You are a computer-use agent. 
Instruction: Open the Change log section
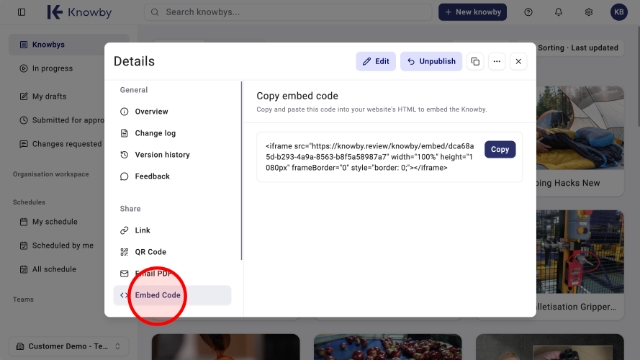pos(172,133)
